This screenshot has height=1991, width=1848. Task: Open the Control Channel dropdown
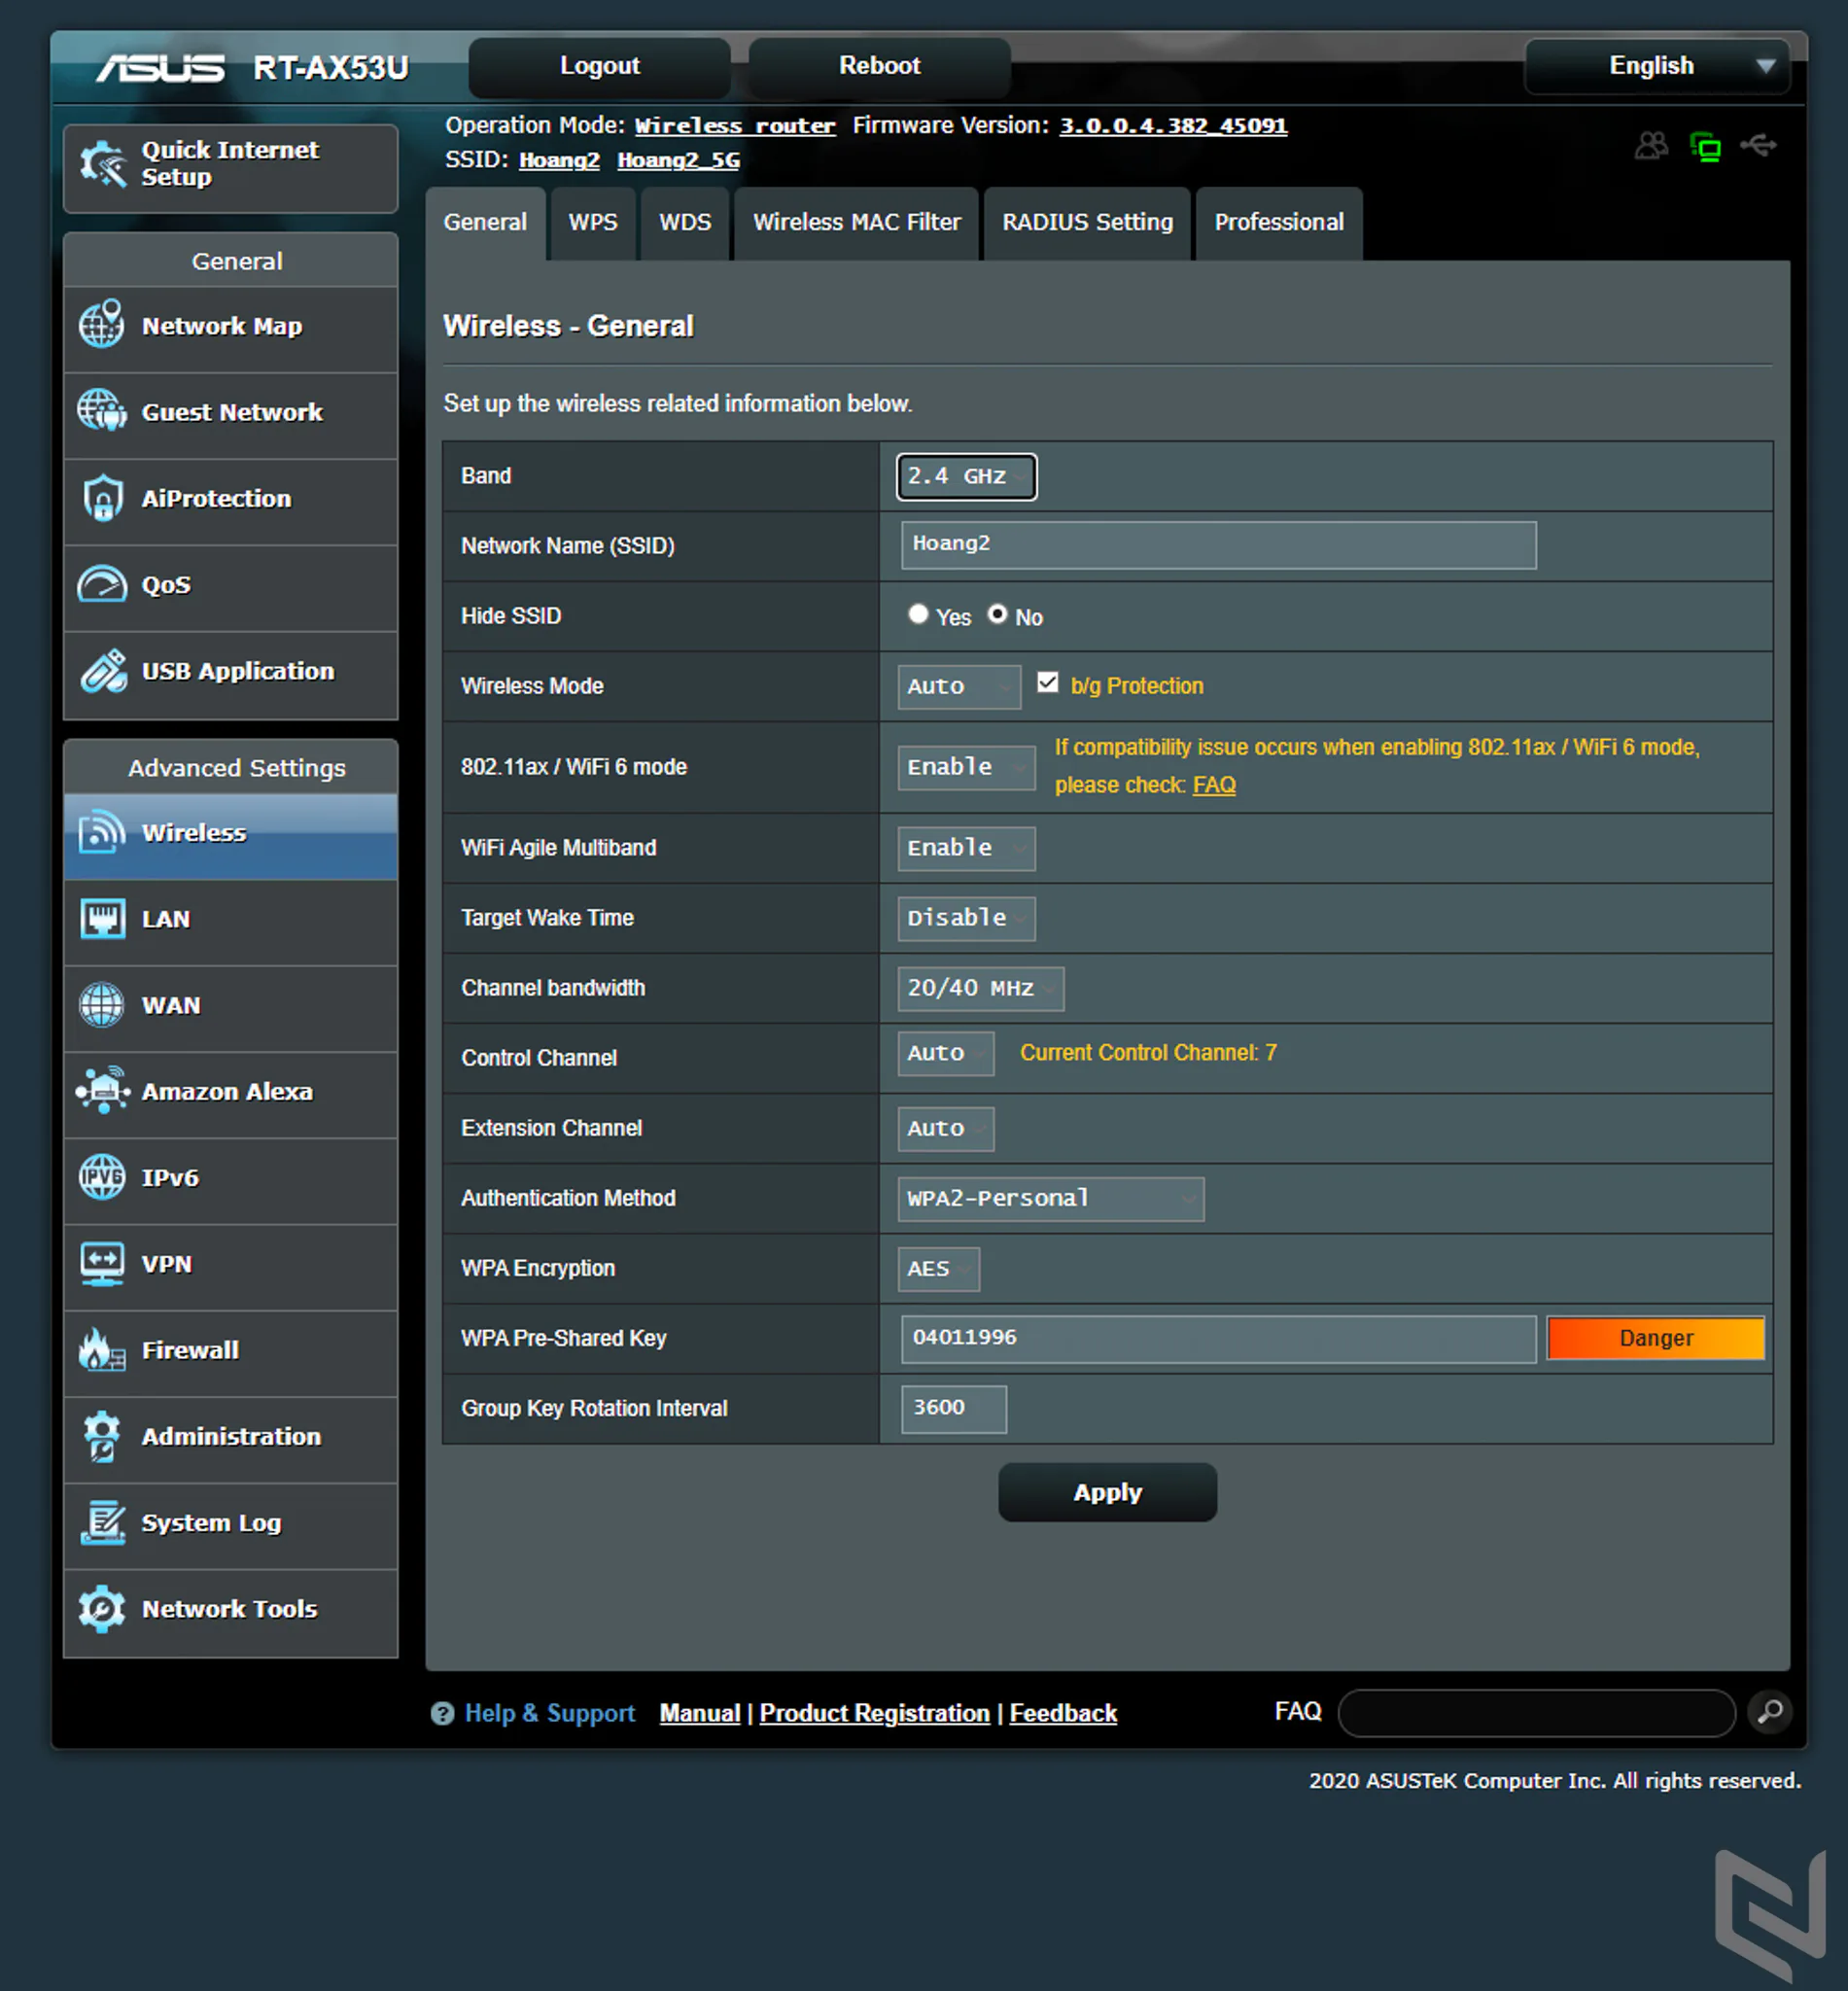click(x=946, y=1054)
